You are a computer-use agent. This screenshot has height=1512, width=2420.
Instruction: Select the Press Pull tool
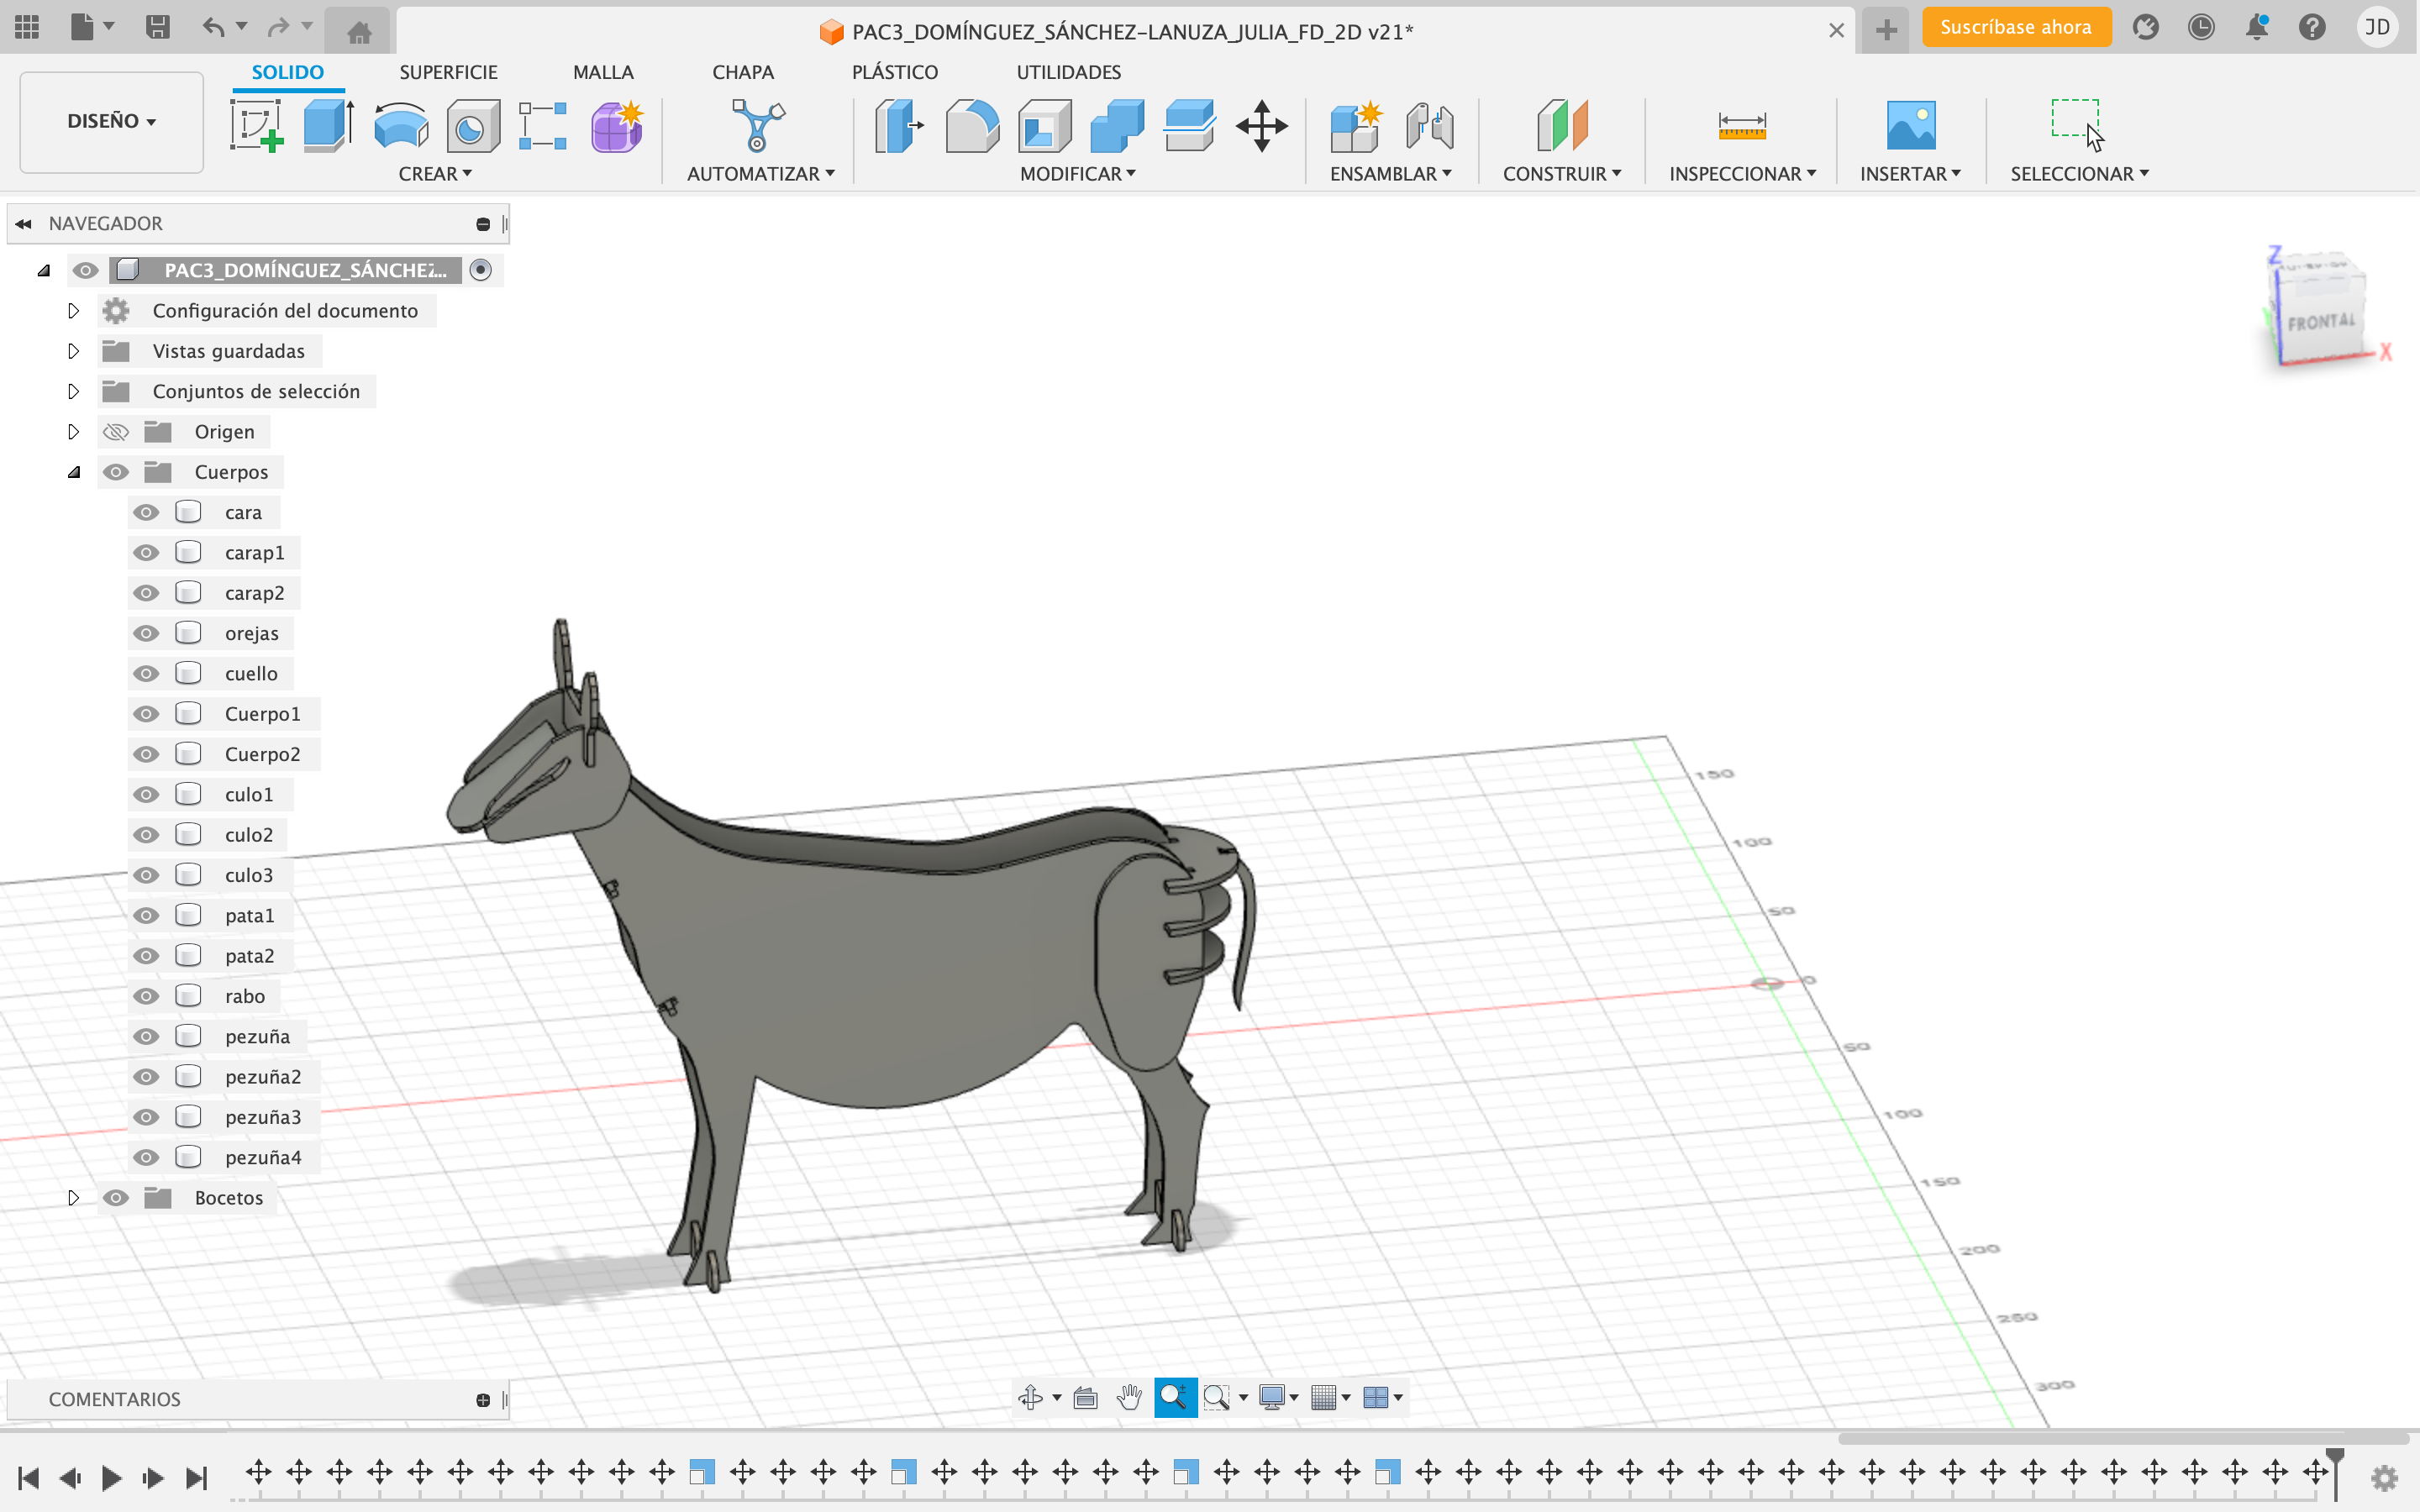(x=899, y=126)
